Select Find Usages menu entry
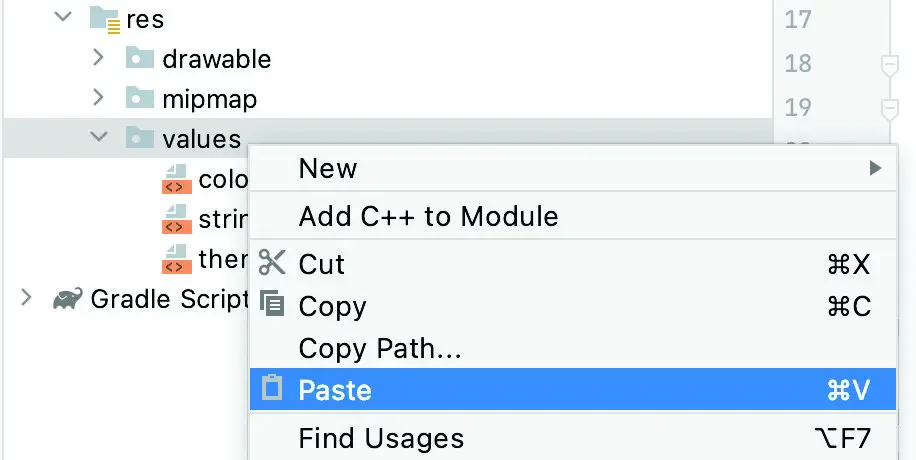 573,438
